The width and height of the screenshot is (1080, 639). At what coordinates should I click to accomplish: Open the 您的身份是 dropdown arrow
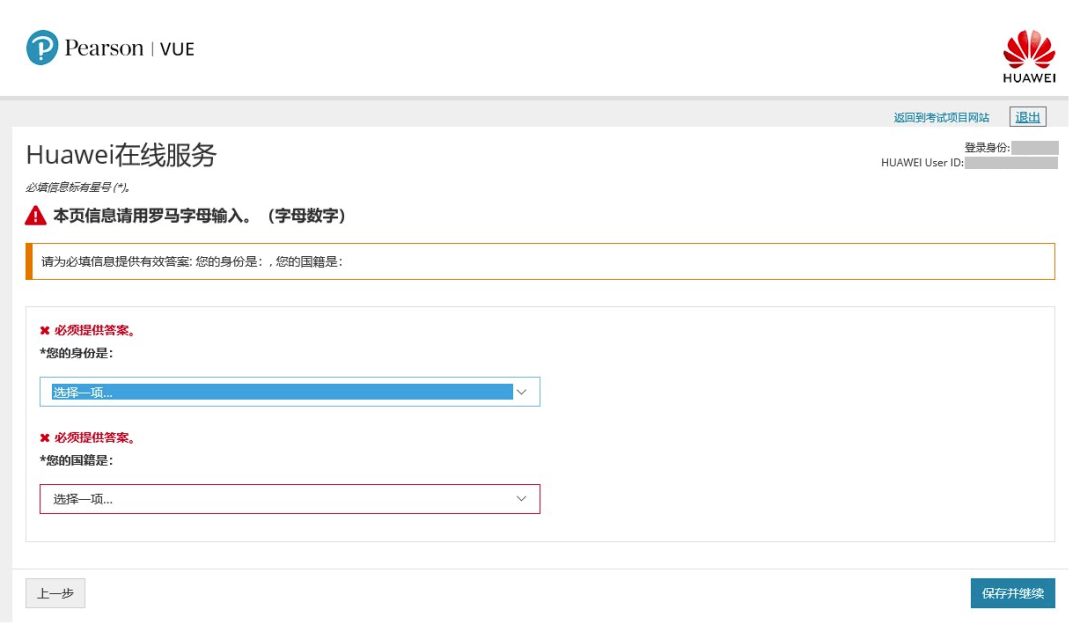(x=521, y=392)
